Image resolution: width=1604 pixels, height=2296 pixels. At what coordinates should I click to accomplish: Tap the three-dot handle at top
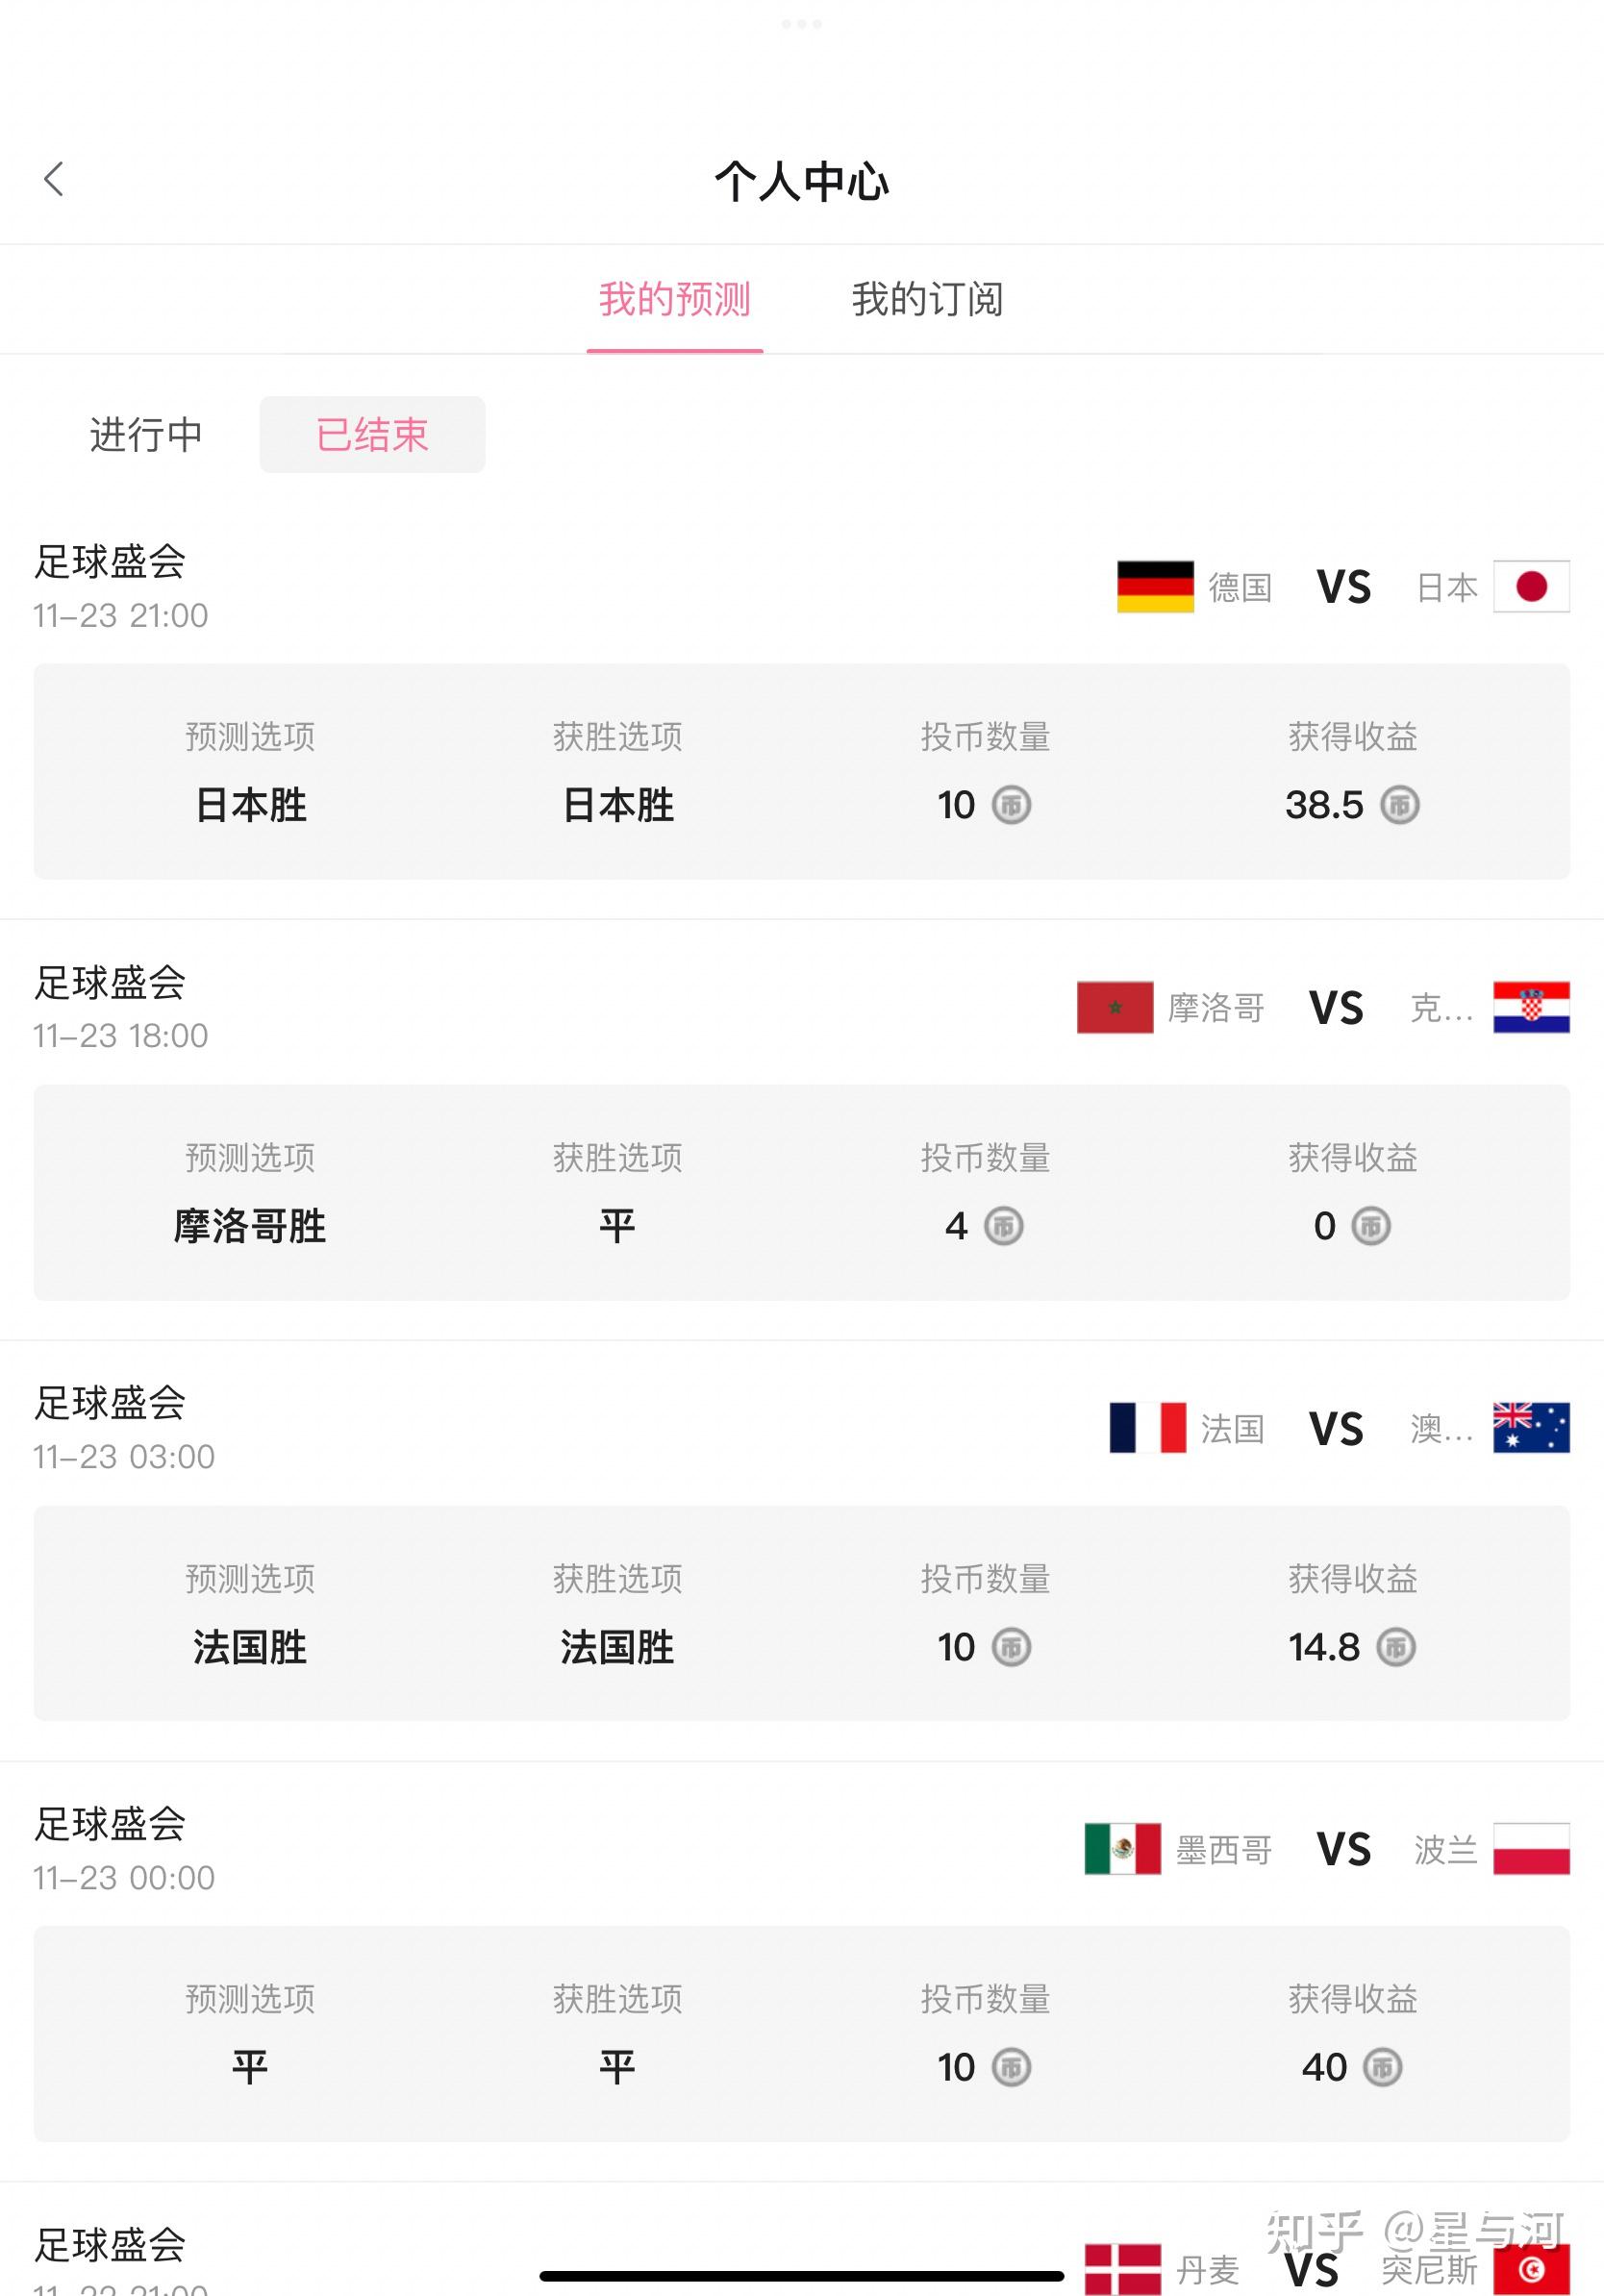click(x=802, y=24)
